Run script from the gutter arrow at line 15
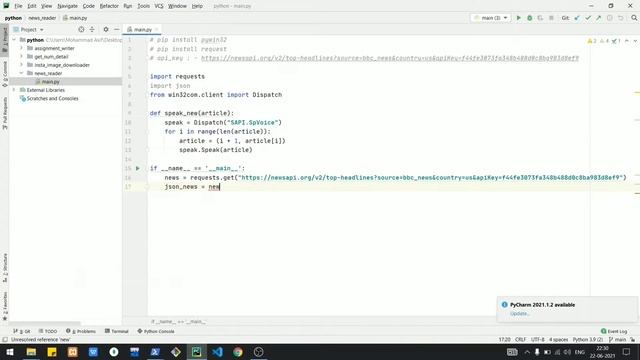The height and width of the screenshot is (360, 640). pos(138,168)
